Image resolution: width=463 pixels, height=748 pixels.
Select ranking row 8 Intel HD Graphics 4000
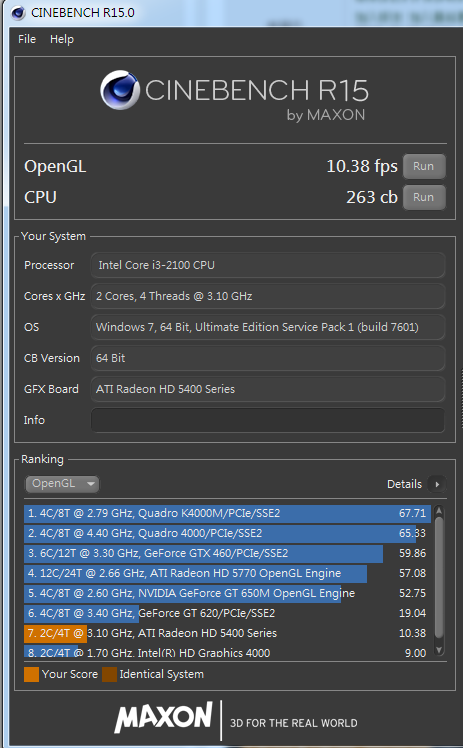pos(227,652)
